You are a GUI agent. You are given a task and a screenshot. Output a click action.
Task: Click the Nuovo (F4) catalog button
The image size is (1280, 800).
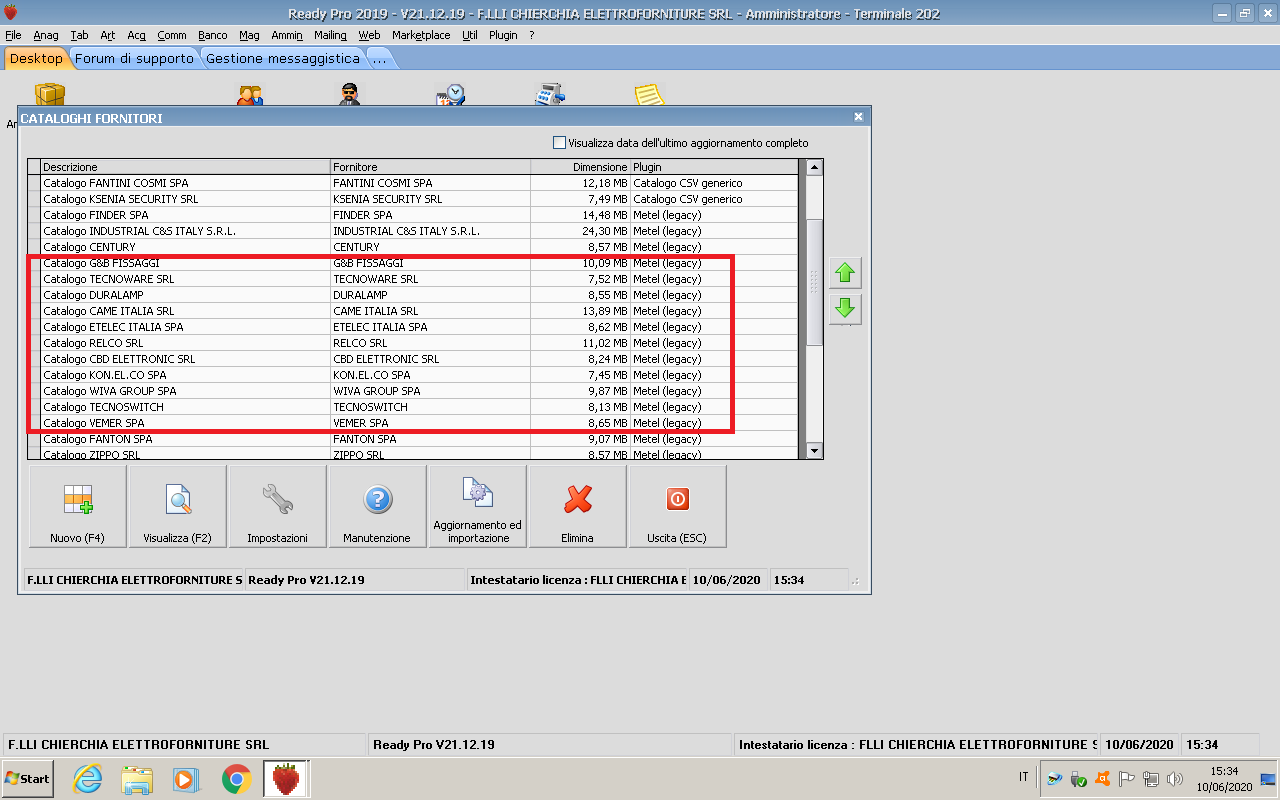78,507
